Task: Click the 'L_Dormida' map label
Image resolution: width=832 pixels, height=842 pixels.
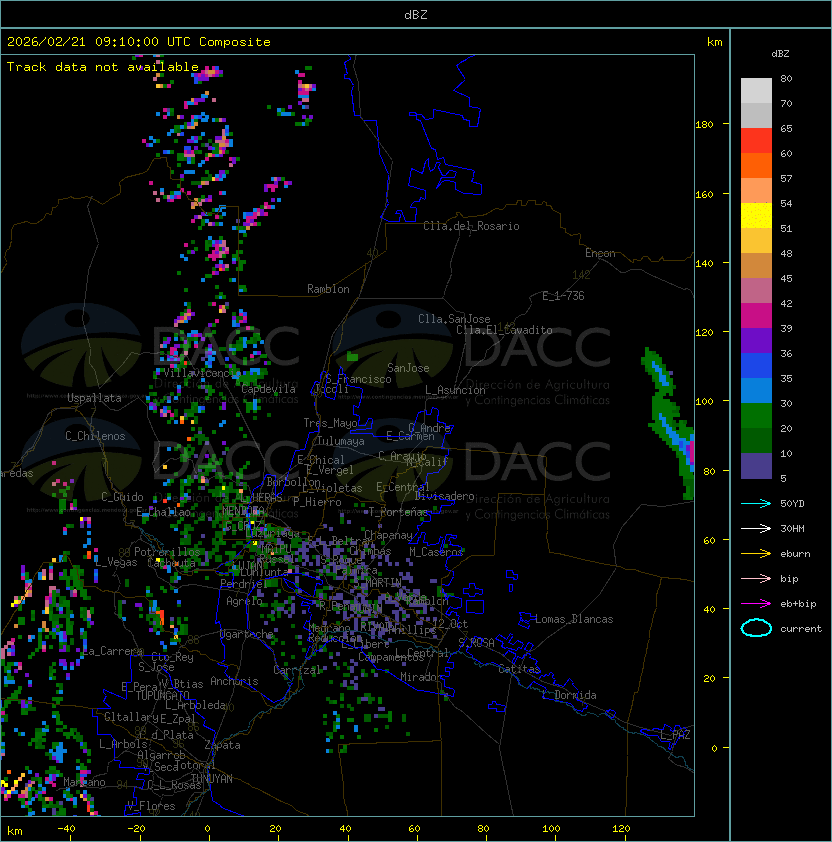Action: 569,695
